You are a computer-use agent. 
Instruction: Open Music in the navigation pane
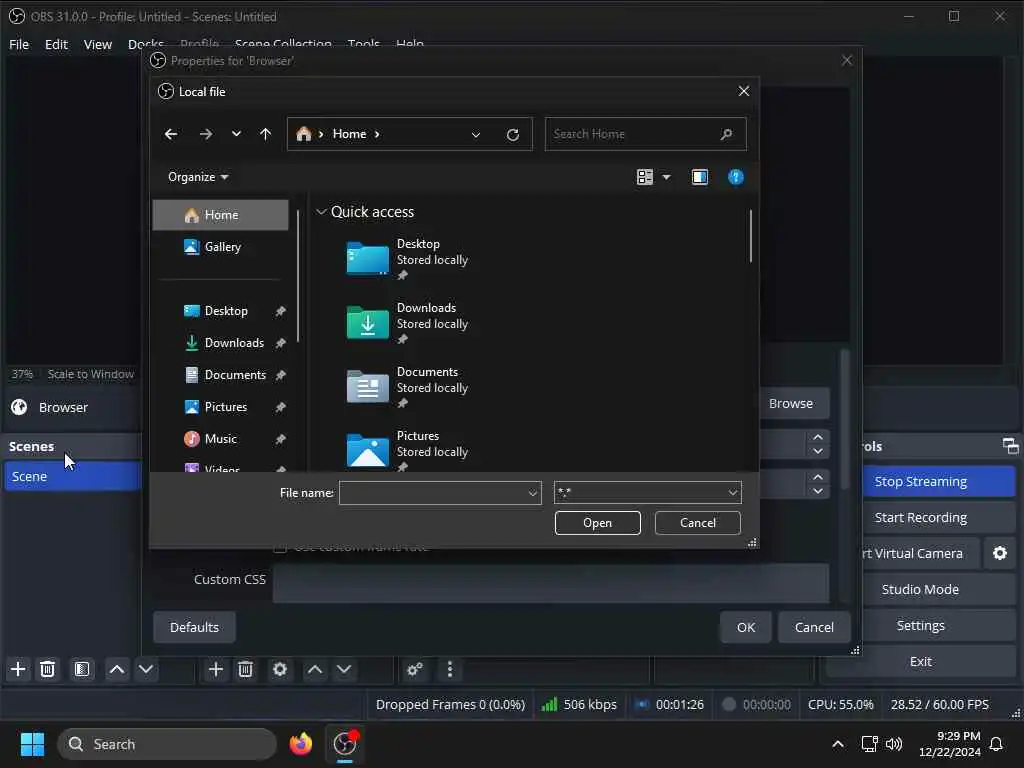tap(221, 439)
